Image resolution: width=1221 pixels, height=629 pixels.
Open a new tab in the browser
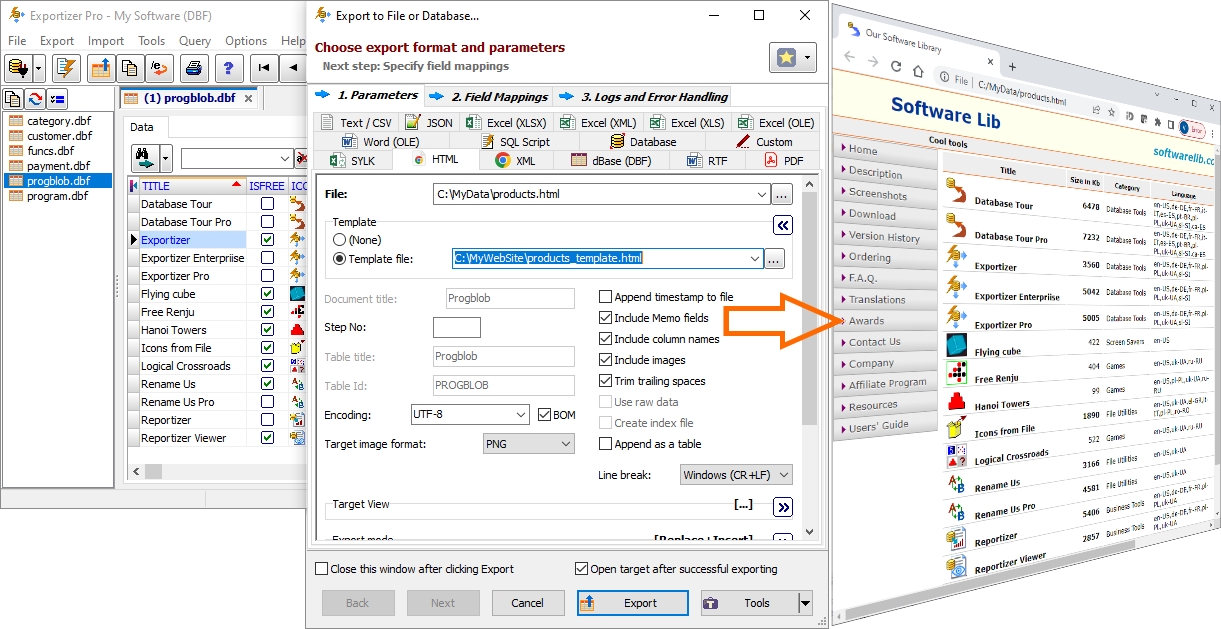coord(1012,66)
